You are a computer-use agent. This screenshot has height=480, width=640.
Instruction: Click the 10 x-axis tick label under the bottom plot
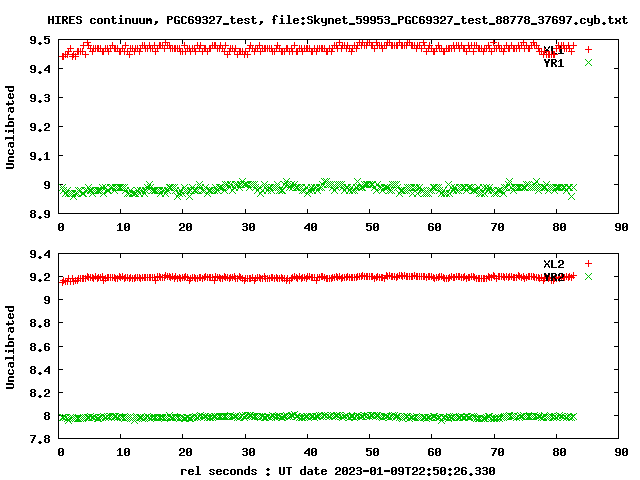[x=123, y=452]
